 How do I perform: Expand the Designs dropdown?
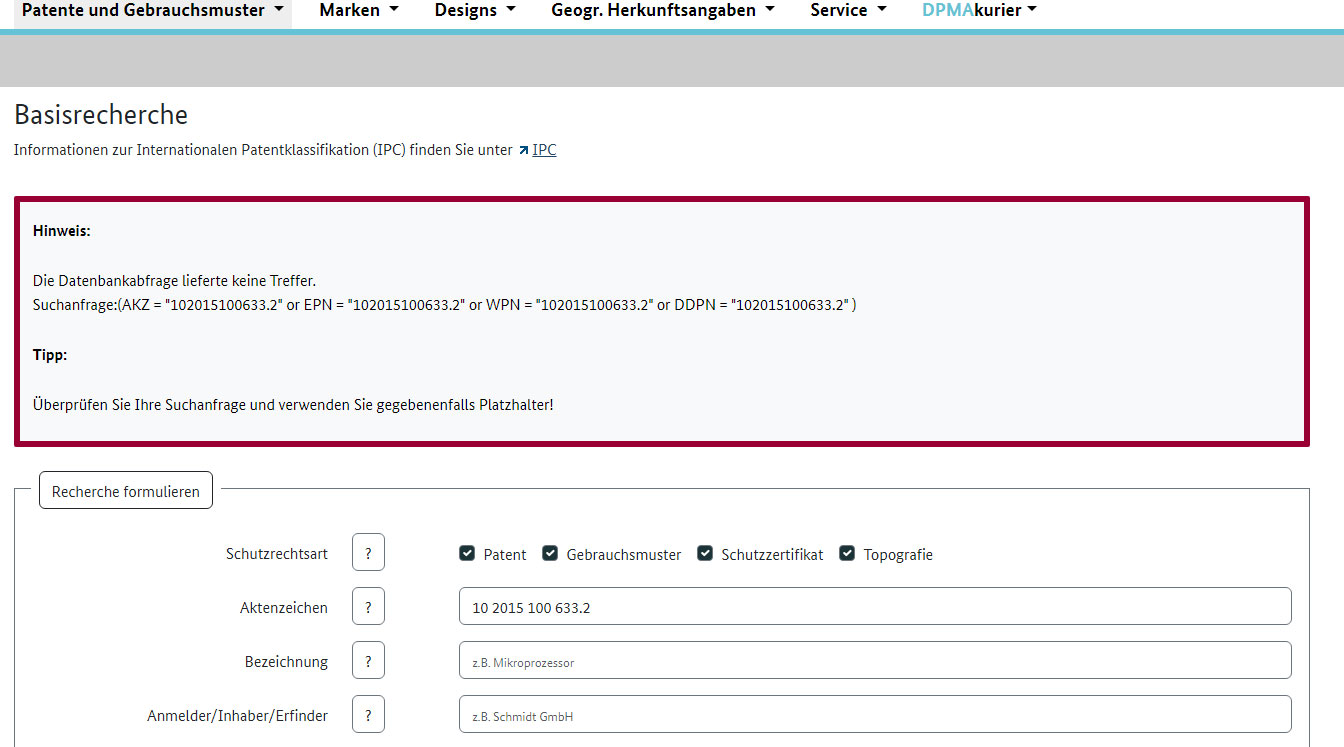(x=475, y=11)
